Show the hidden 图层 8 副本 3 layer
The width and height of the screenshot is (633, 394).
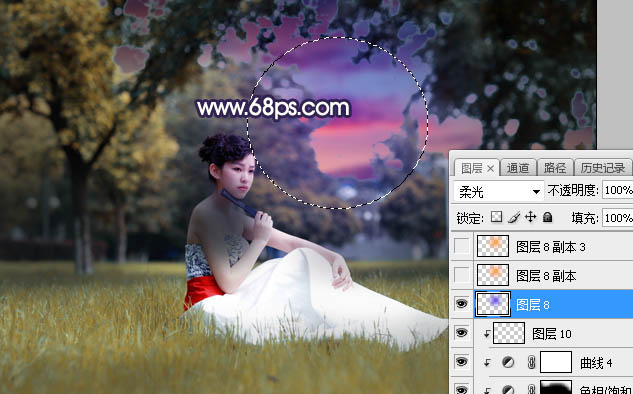[x=462, y=246]
